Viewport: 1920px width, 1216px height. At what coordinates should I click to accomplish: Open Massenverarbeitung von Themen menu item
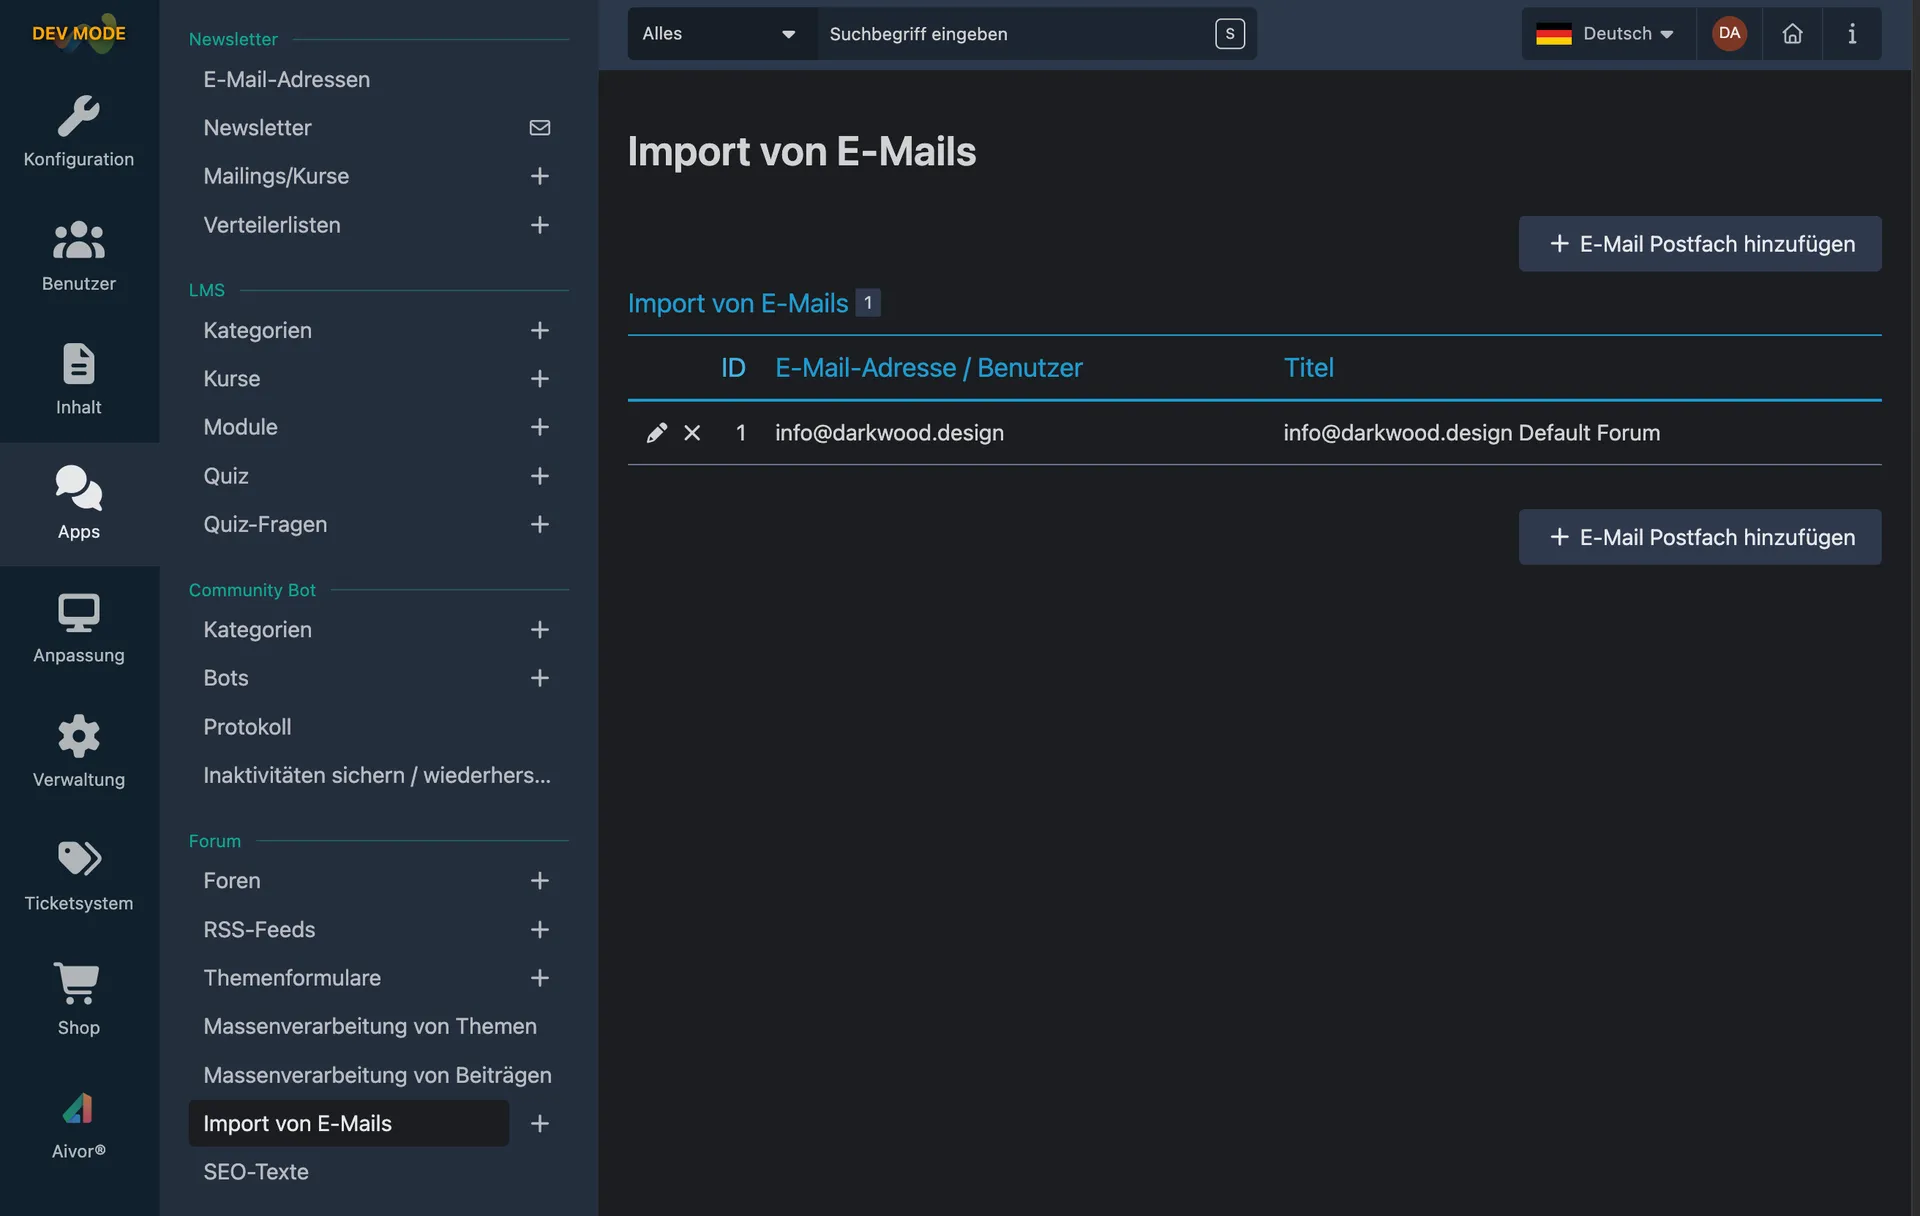click(370, 1026)
